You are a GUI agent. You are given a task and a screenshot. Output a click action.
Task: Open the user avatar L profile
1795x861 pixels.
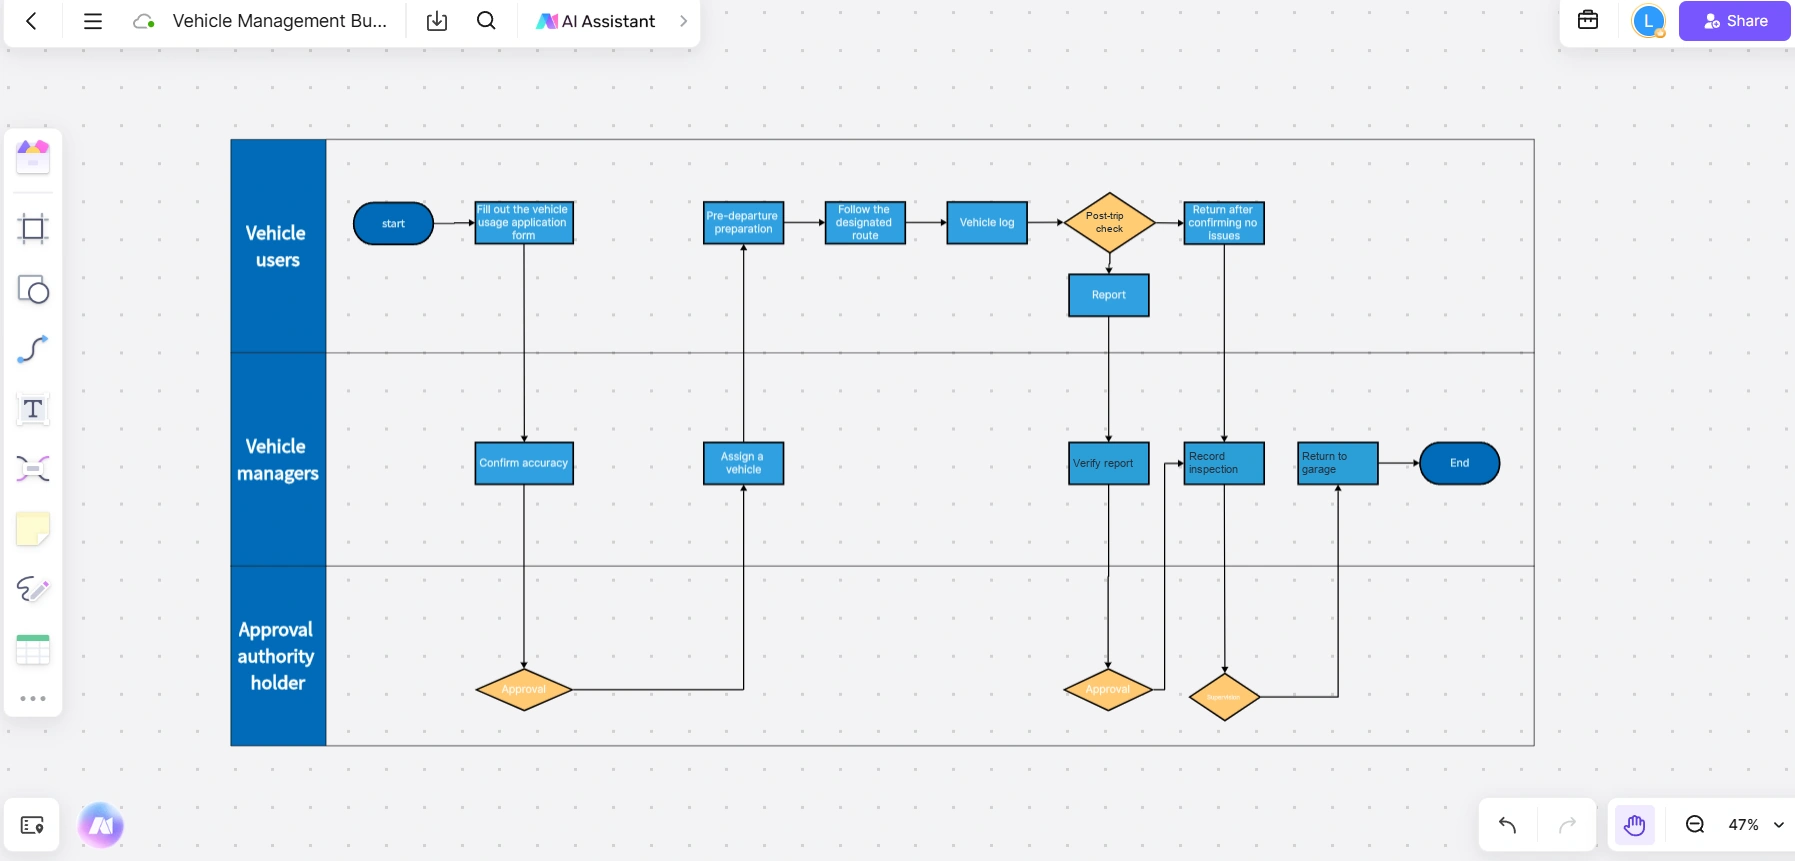coord(1648,21)
